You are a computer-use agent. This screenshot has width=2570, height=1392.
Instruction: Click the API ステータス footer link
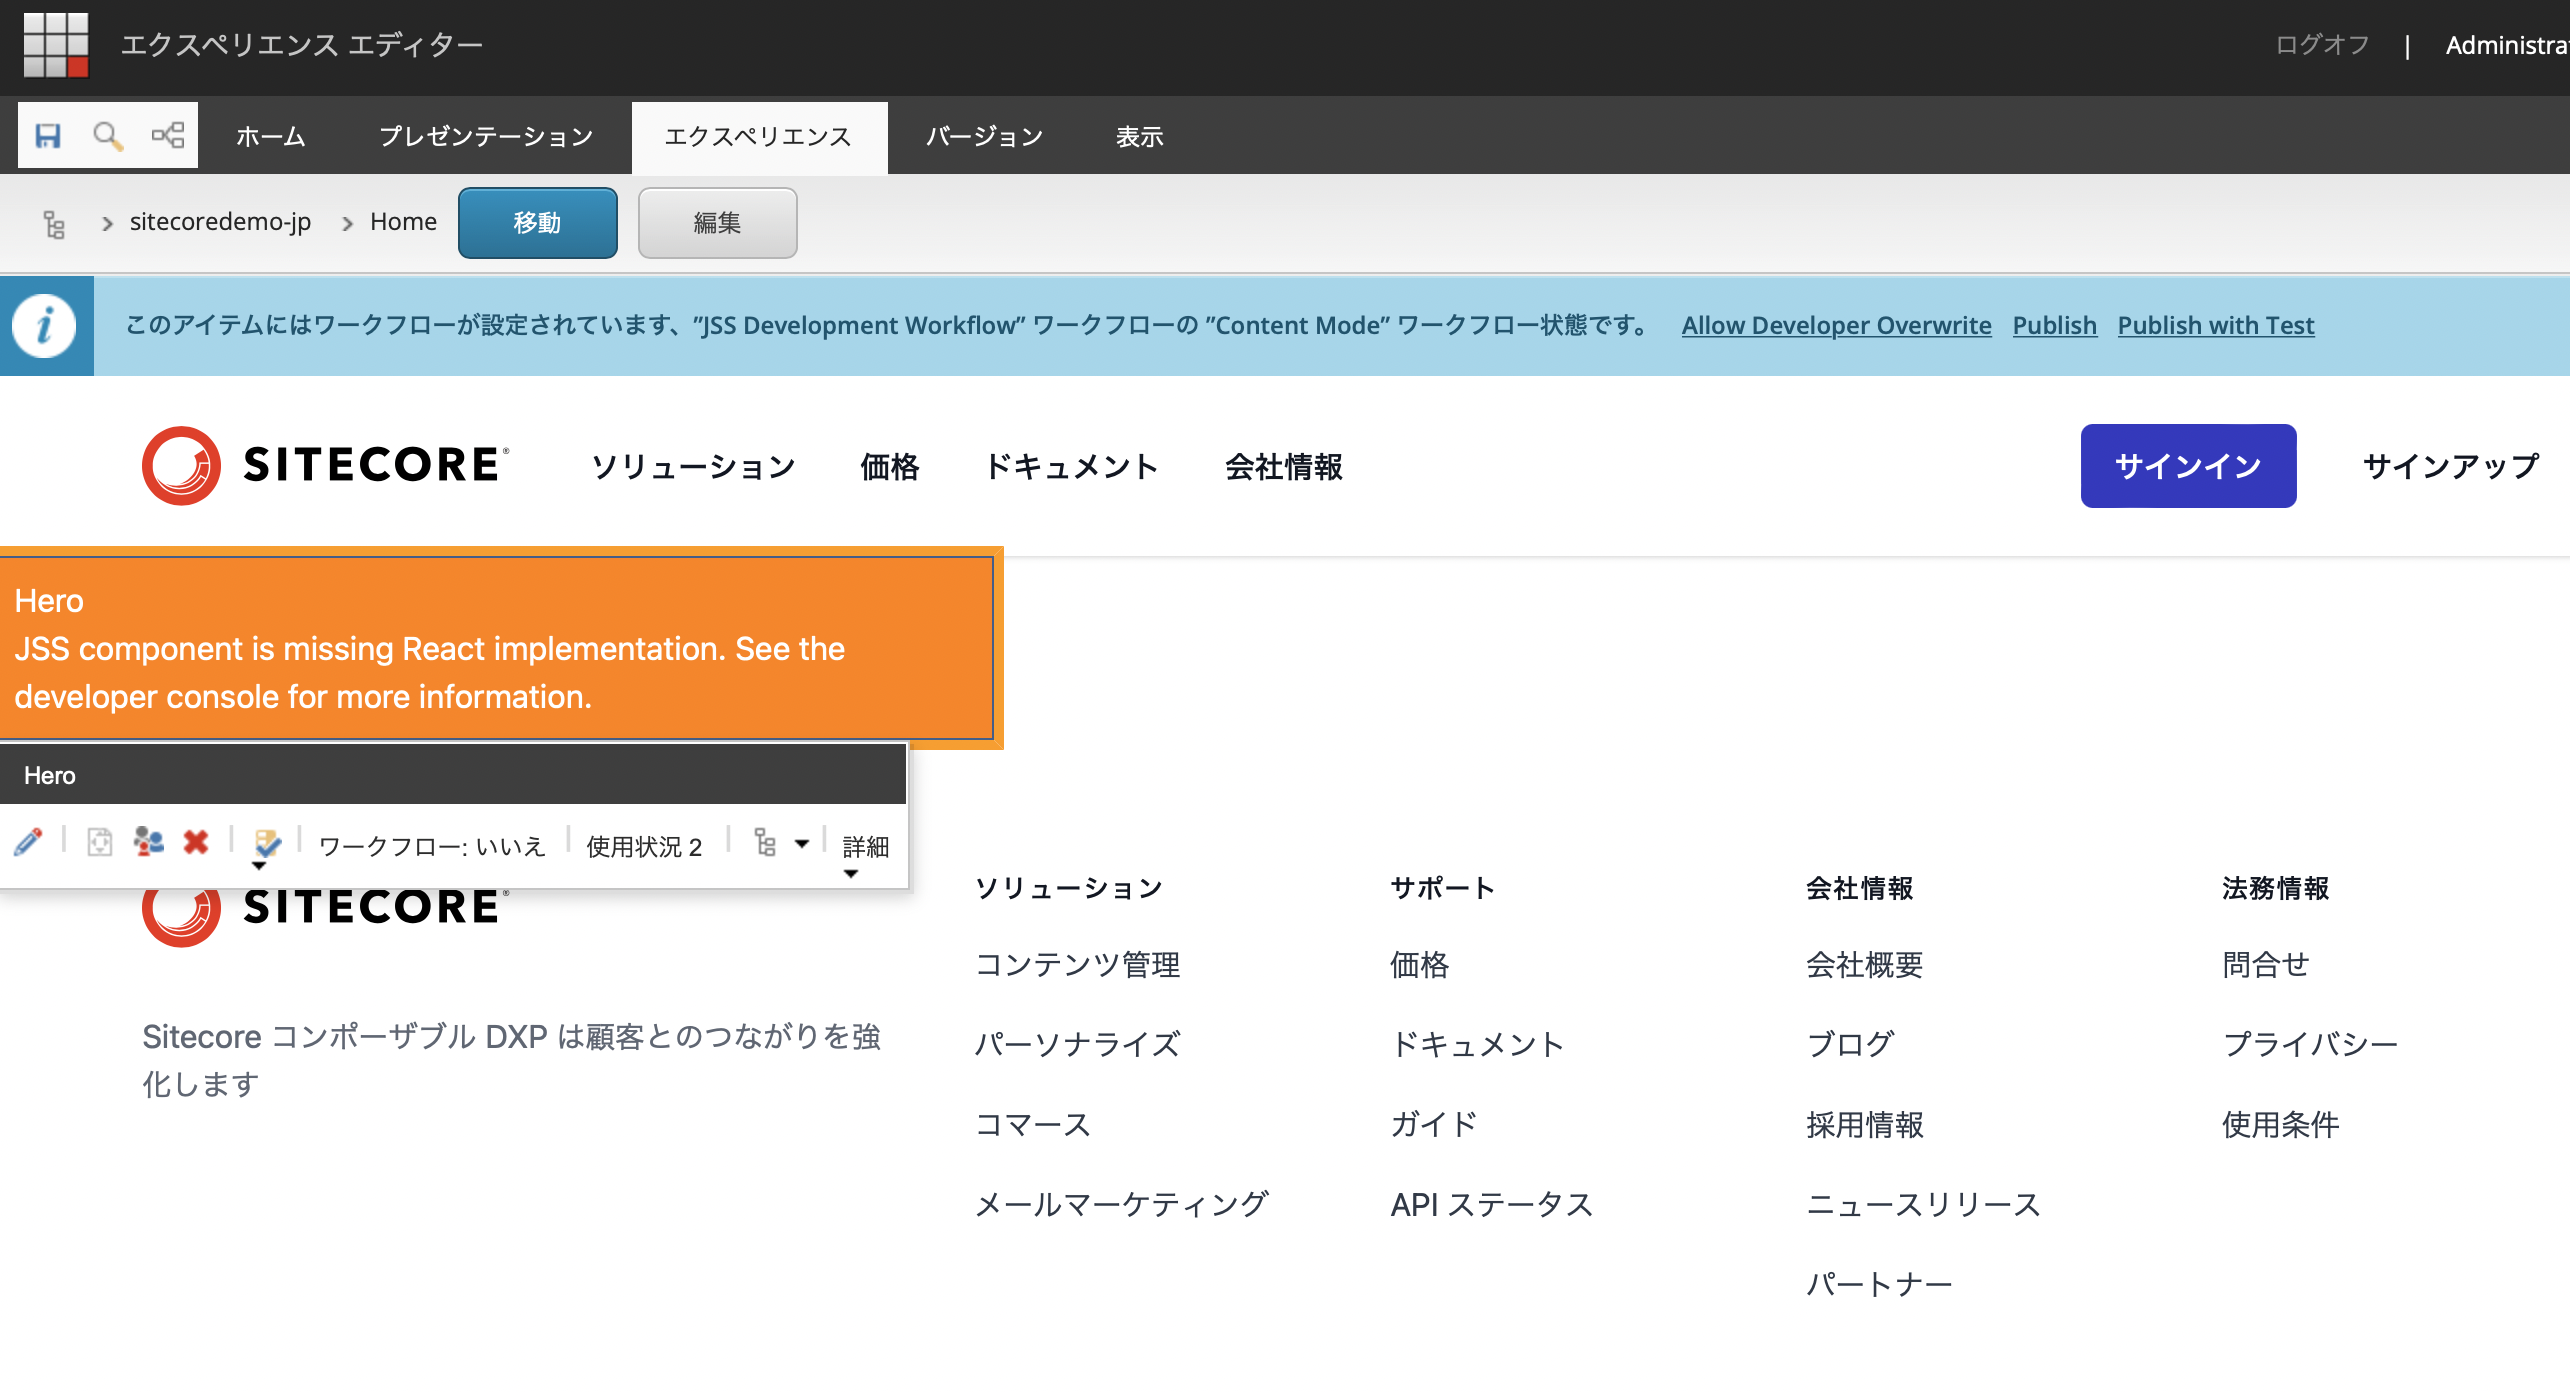1492,1204
